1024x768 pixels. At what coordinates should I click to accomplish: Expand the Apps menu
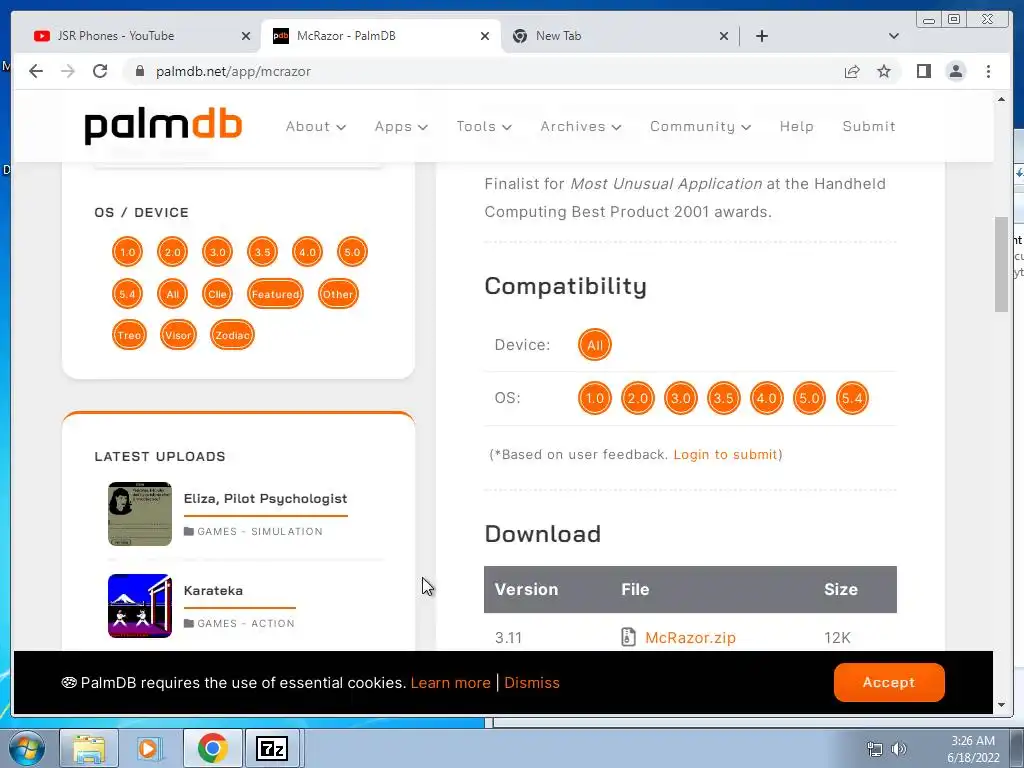coord(401,127)
